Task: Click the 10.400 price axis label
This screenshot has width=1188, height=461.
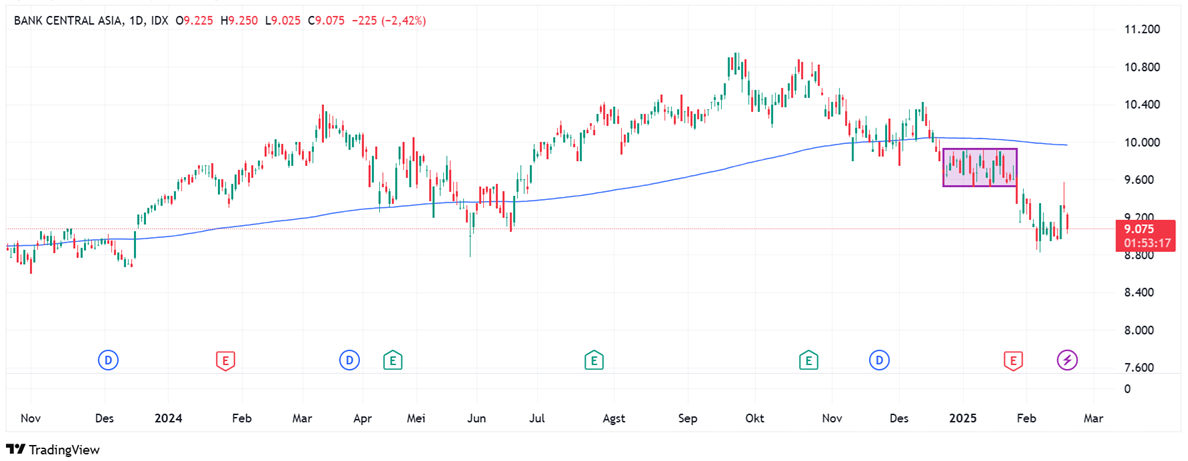Action: [x=1143, y=105]
